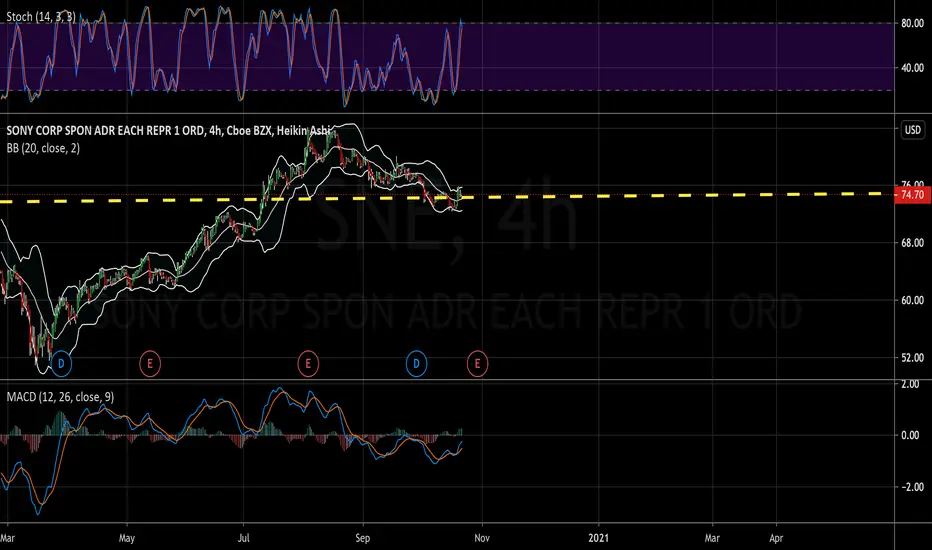Click the Nov label on the time axis
The image size is (932, 550).
pyautogui.click(x=482, y=538)
